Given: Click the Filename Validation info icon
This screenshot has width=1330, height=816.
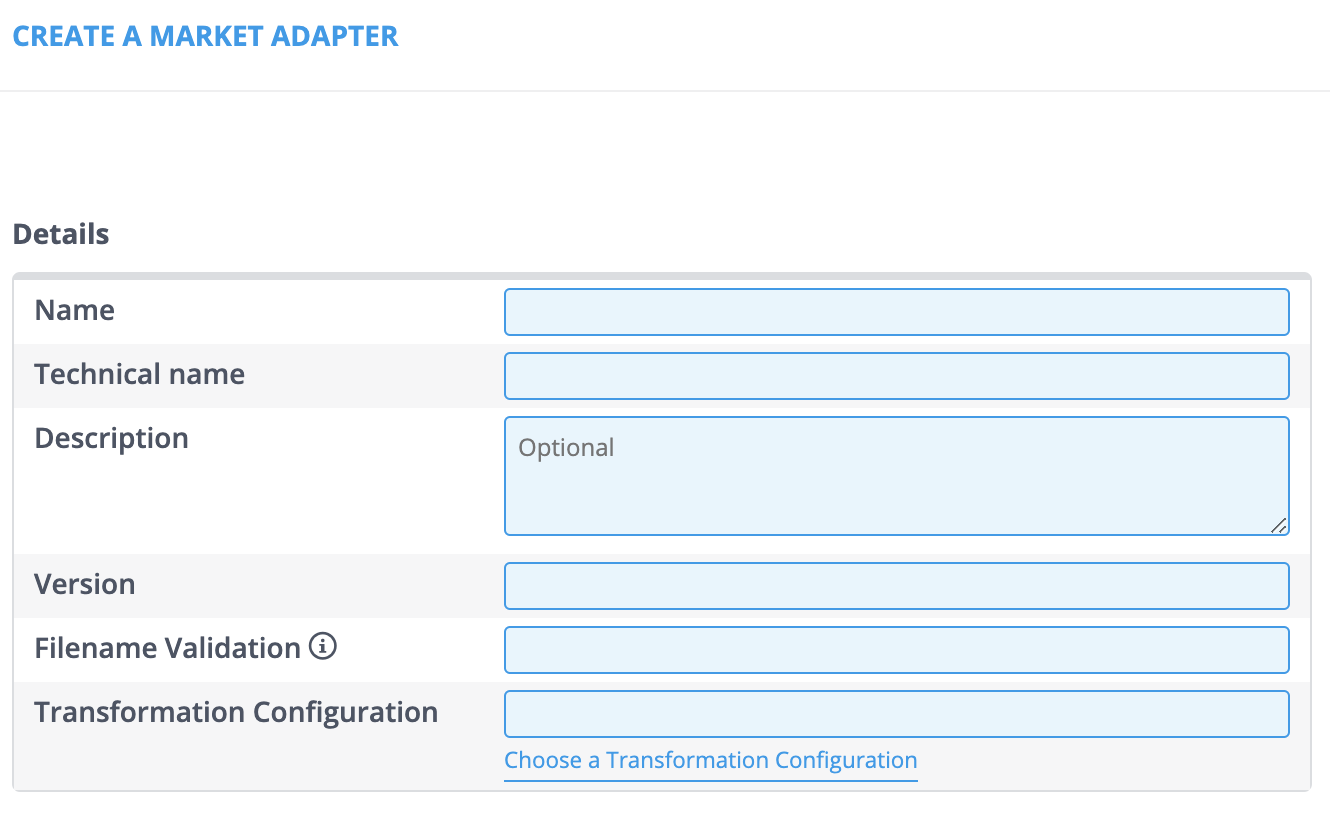Looking at the screenshot, I should point(323,648).
